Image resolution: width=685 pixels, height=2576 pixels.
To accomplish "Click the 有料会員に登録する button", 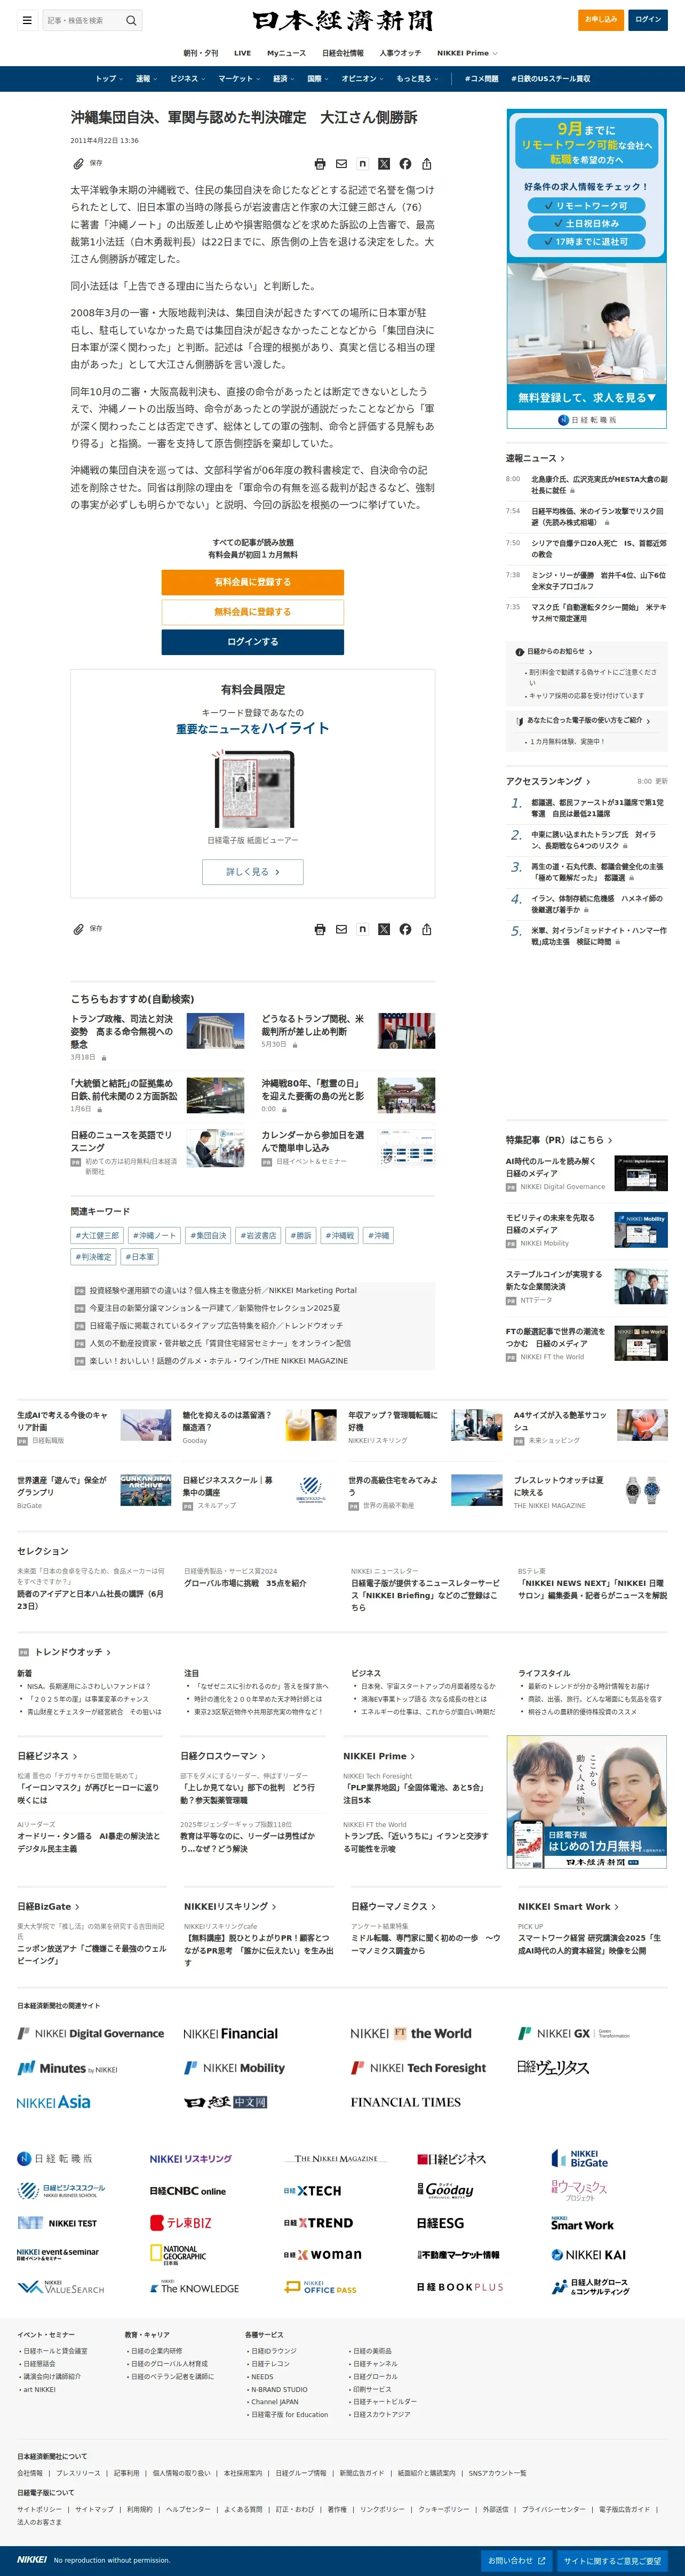I will pyautogui.click(x=253, y=582).
